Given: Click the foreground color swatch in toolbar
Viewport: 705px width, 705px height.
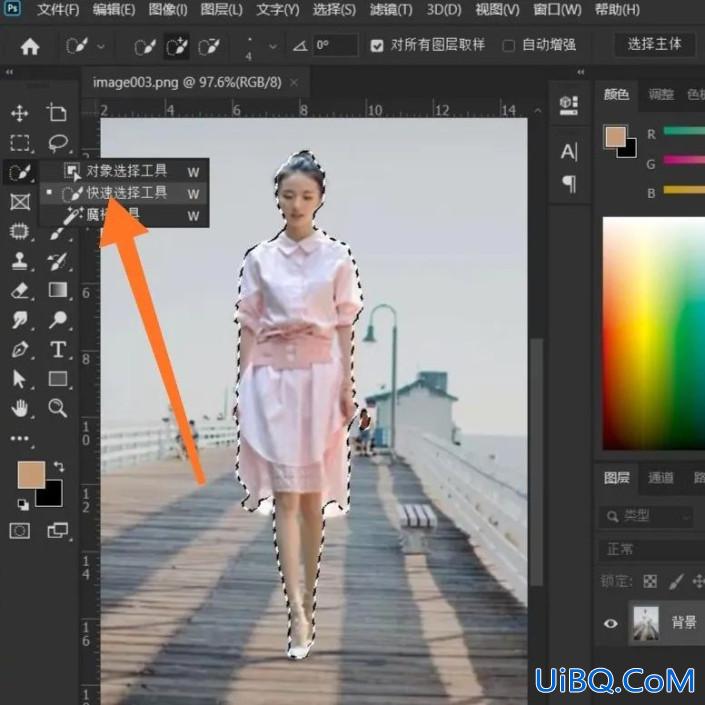Looking at the screenshot, I should [x=31, y=474].
